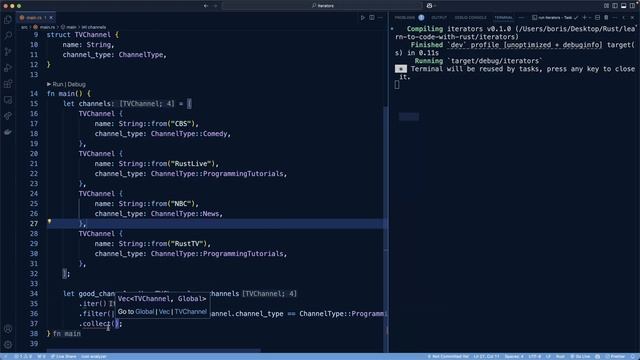Open editor More Actions ellipsis menu
Viewport: 640px width, 360px height.
click(x=380, y=18)
